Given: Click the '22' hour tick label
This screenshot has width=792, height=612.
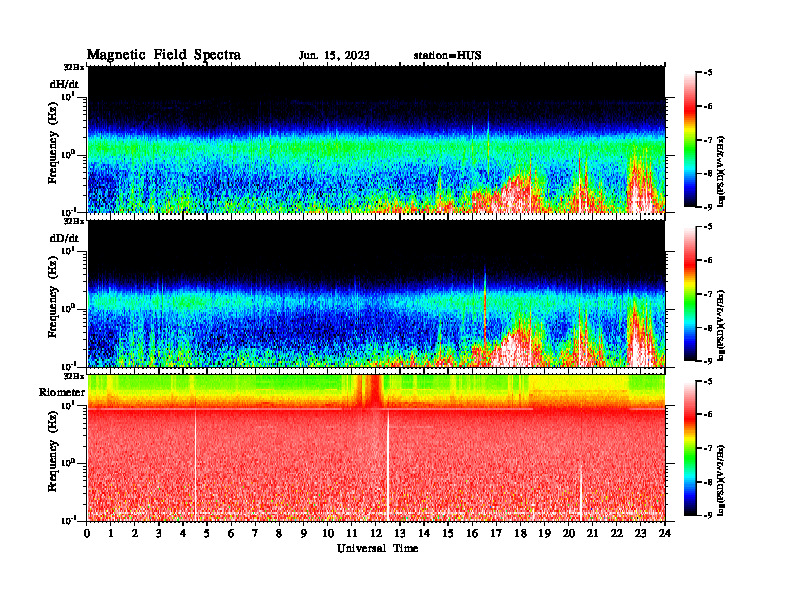Looking at the screenshot, I should point(617,533).
